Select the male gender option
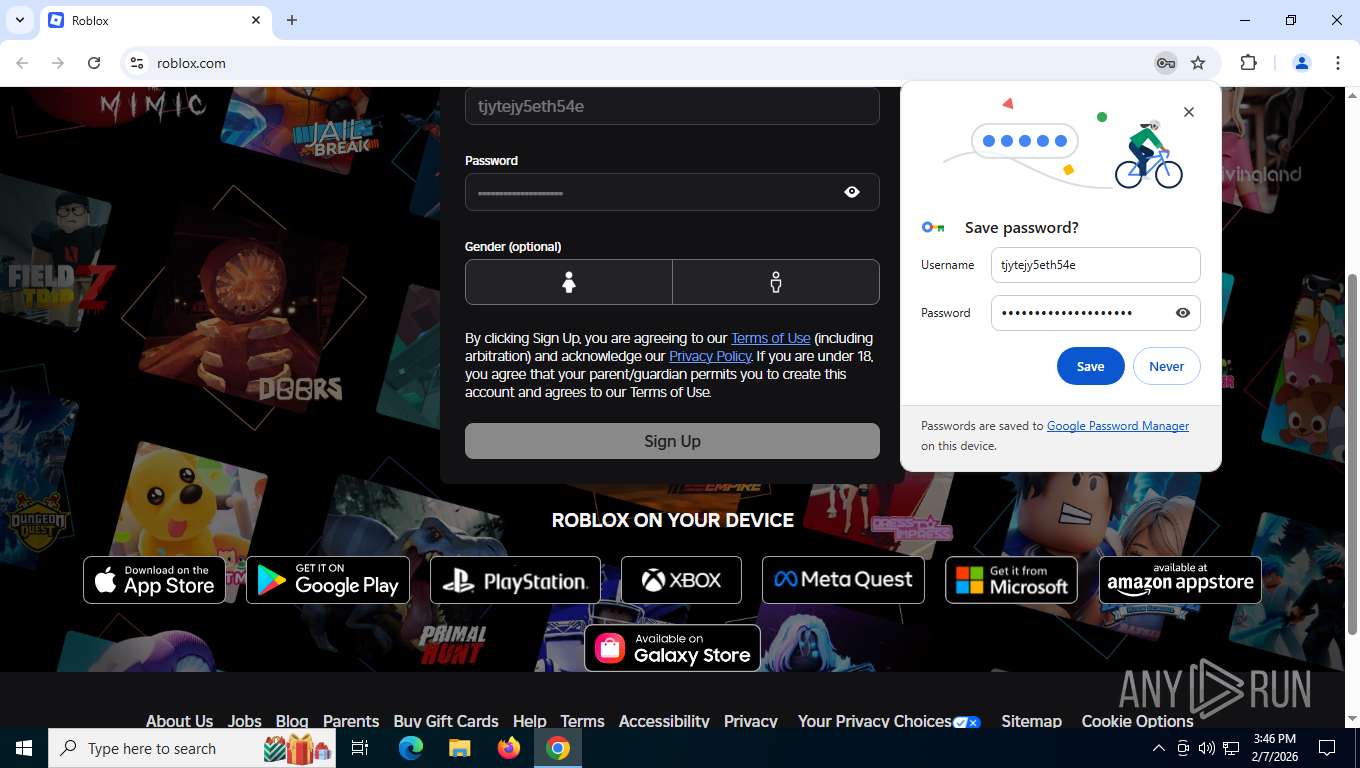The image size is (1360, 768). (x=776, y=282)
